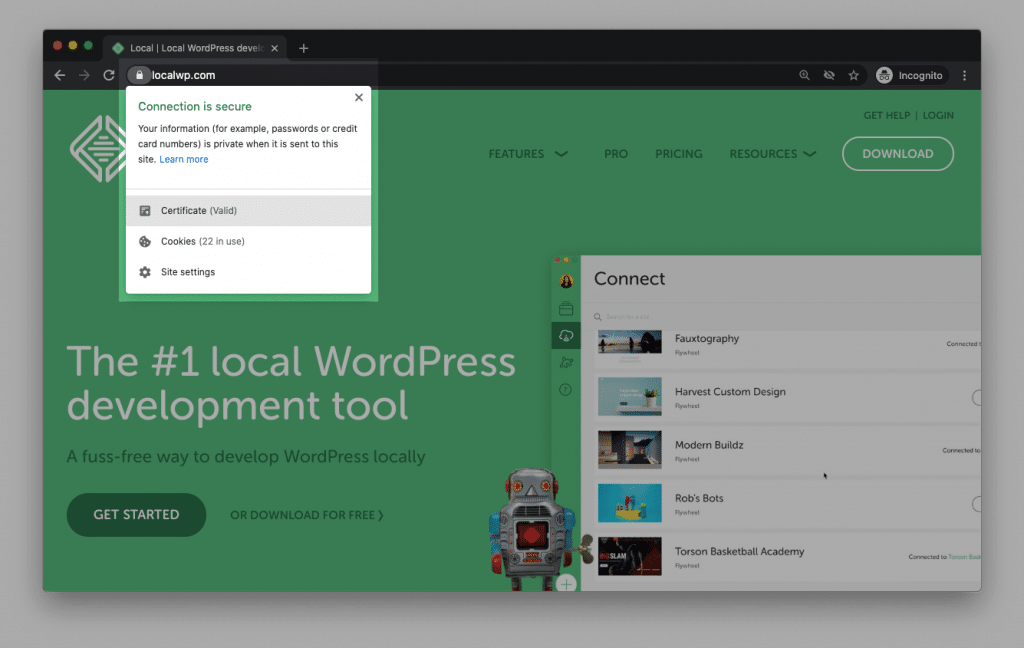Open the GET HELP link
Screen dimensions: 1024x648
click(886, 116)
